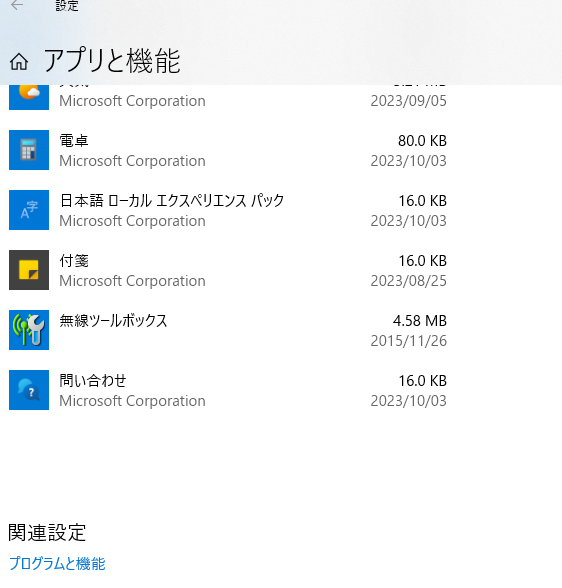Click Microsoft Corporation under 問い合わせ
562x588 pixels.
[x=132, y=401]
